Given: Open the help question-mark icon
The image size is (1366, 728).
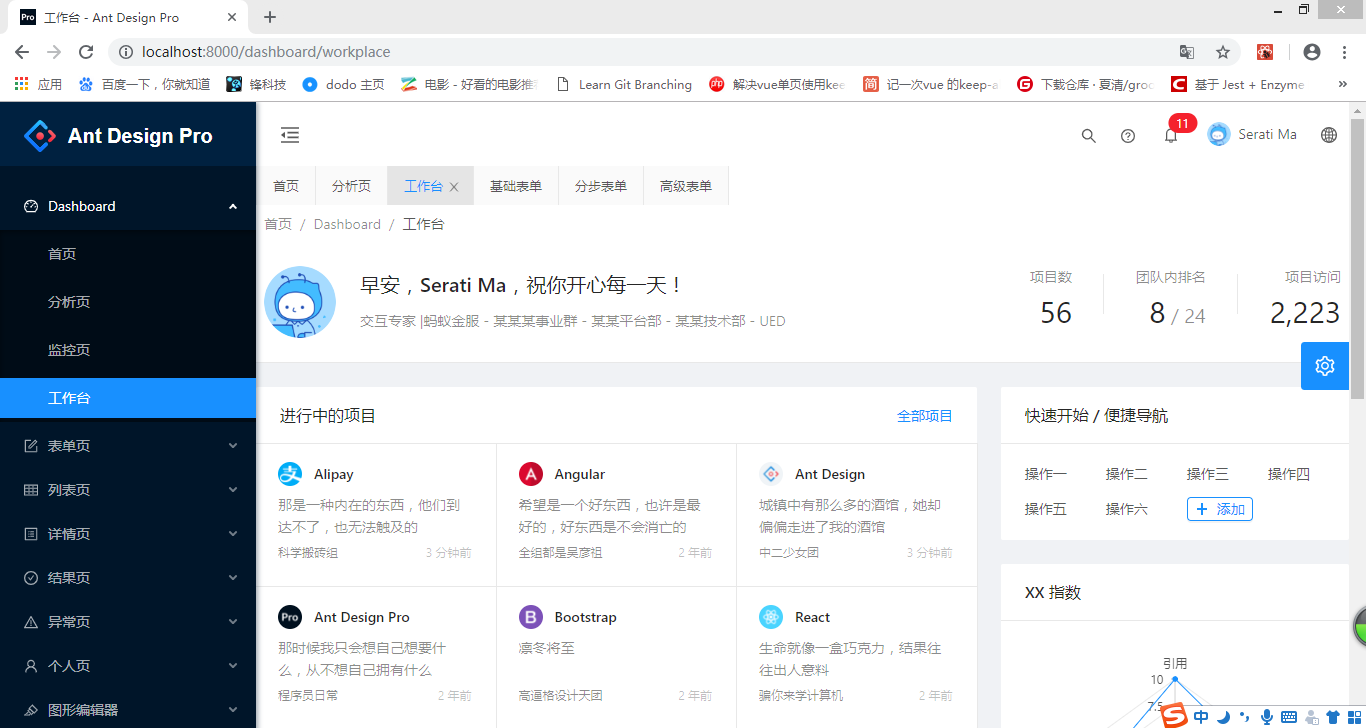Looking at the screenshot, I should click(x=1128, y=136).
